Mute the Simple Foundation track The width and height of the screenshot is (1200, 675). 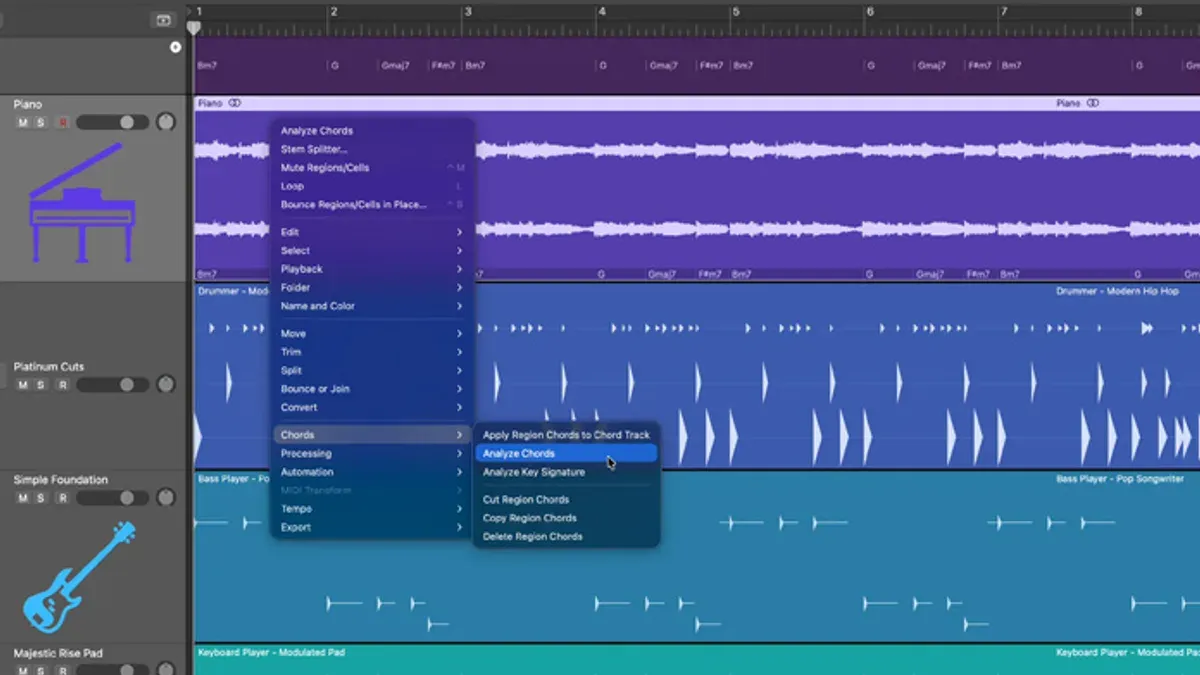tap(23, 498)
